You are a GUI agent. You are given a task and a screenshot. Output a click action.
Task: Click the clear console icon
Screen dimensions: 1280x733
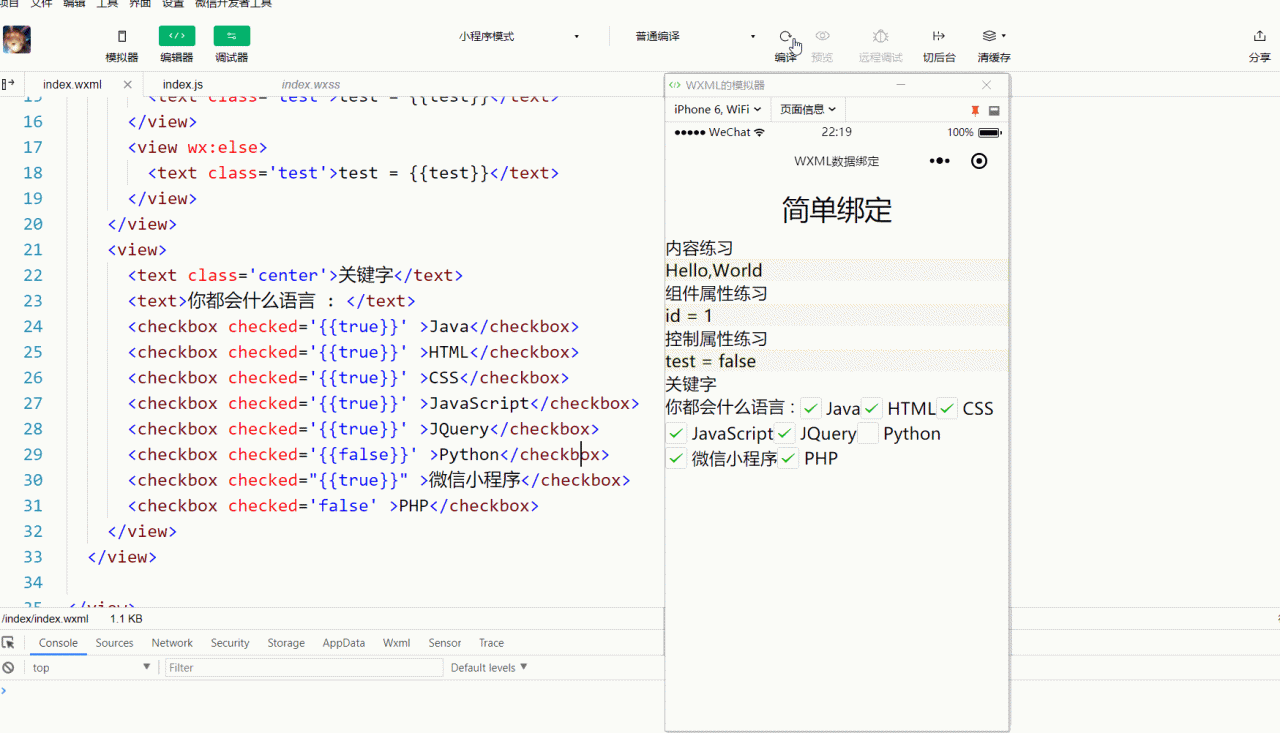point(8,667)
